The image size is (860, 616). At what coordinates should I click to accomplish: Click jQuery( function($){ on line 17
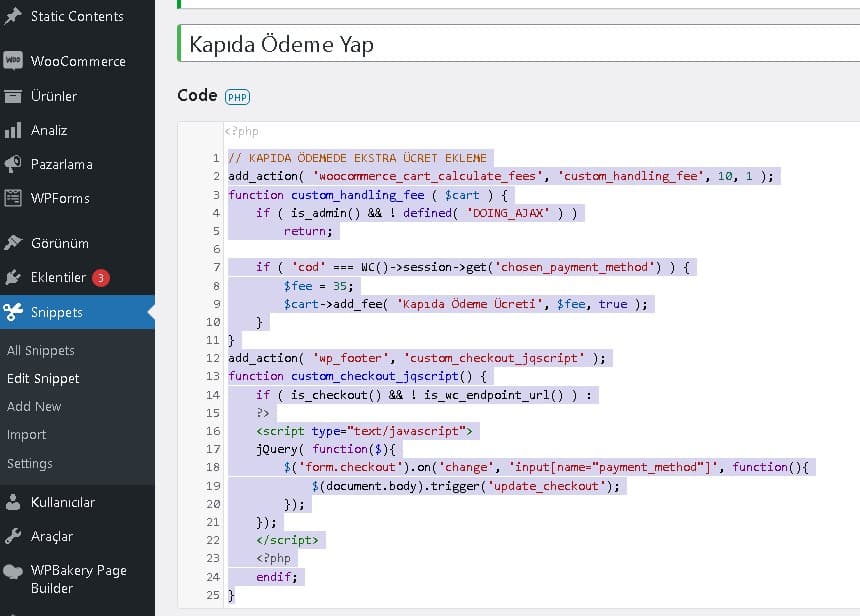(x=326, y=449)
